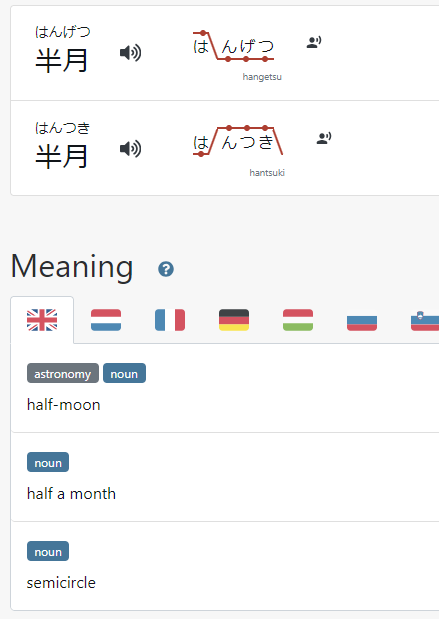
Task: Switch to the Dutch flag tab
Action: [106, 320]
